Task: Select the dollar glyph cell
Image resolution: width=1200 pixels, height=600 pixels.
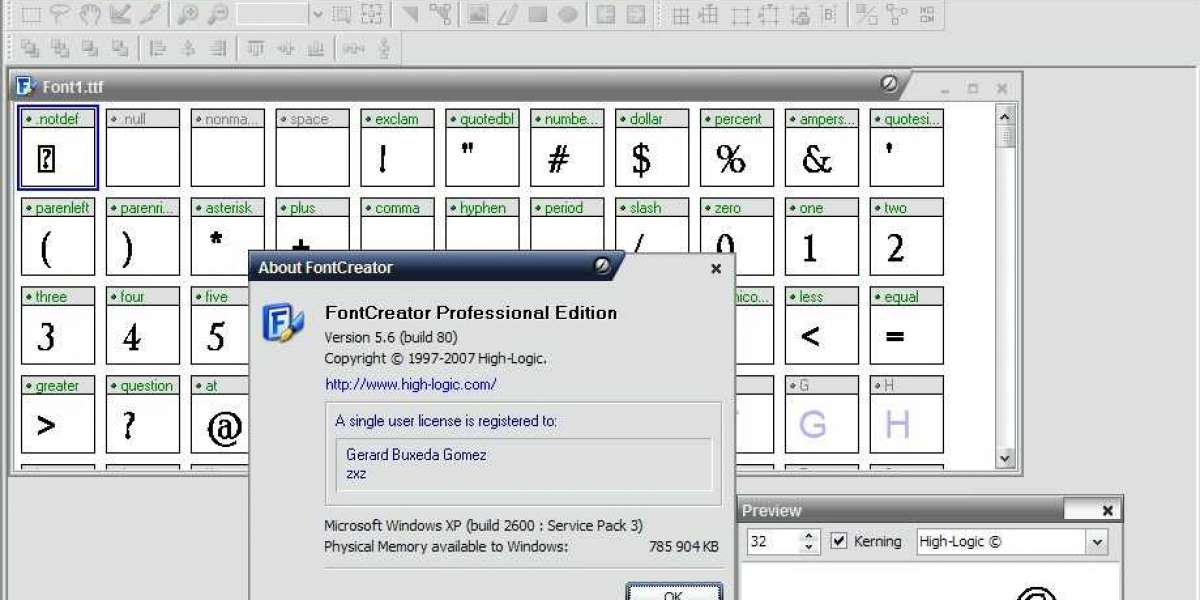Action: point(652,148)
